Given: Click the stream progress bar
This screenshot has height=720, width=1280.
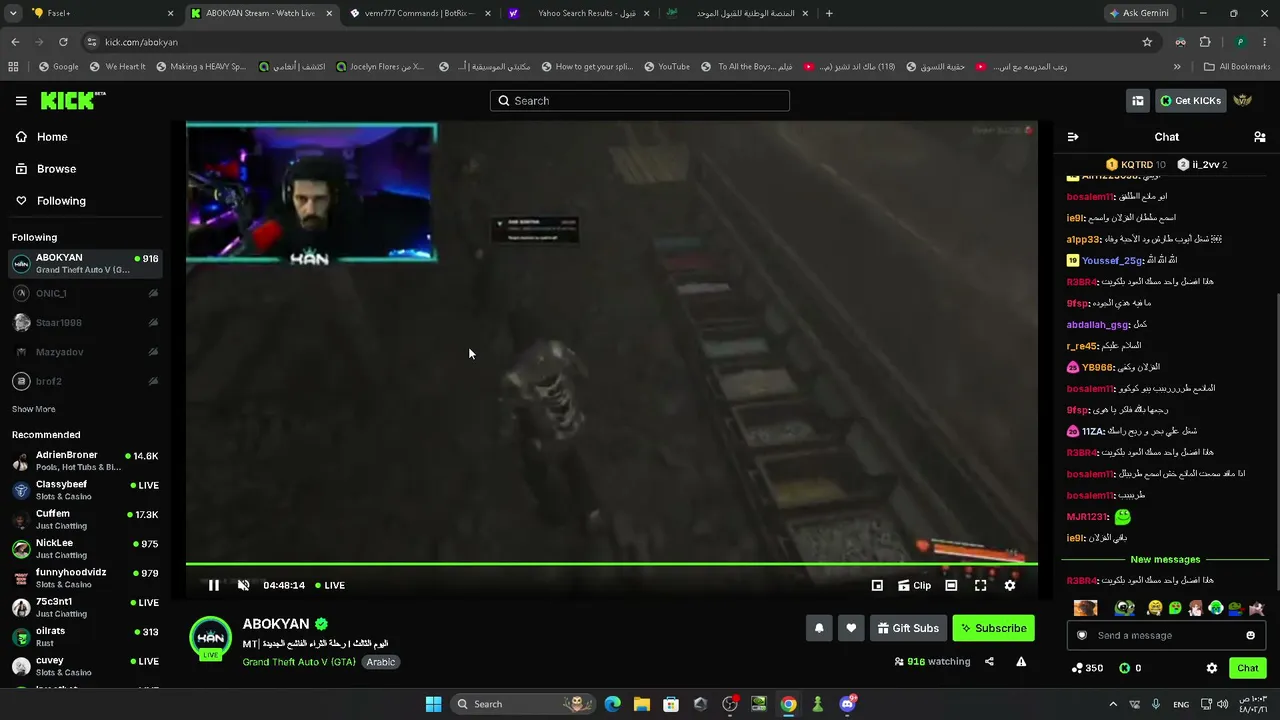Looking at the screenshot, I should (612, 565).
